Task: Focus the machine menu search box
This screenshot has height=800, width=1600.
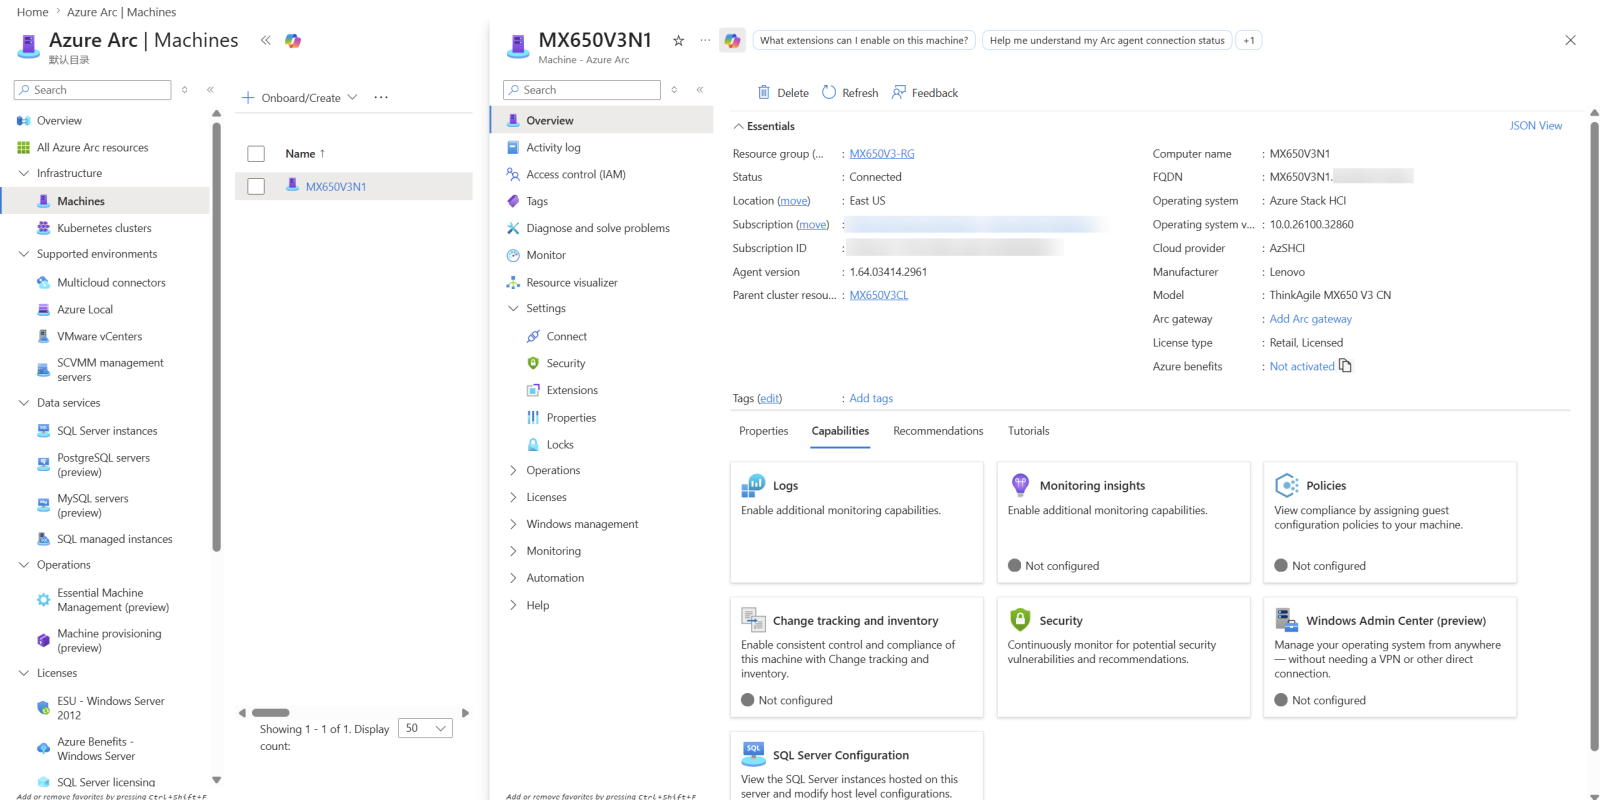Action: click(582, 90)
